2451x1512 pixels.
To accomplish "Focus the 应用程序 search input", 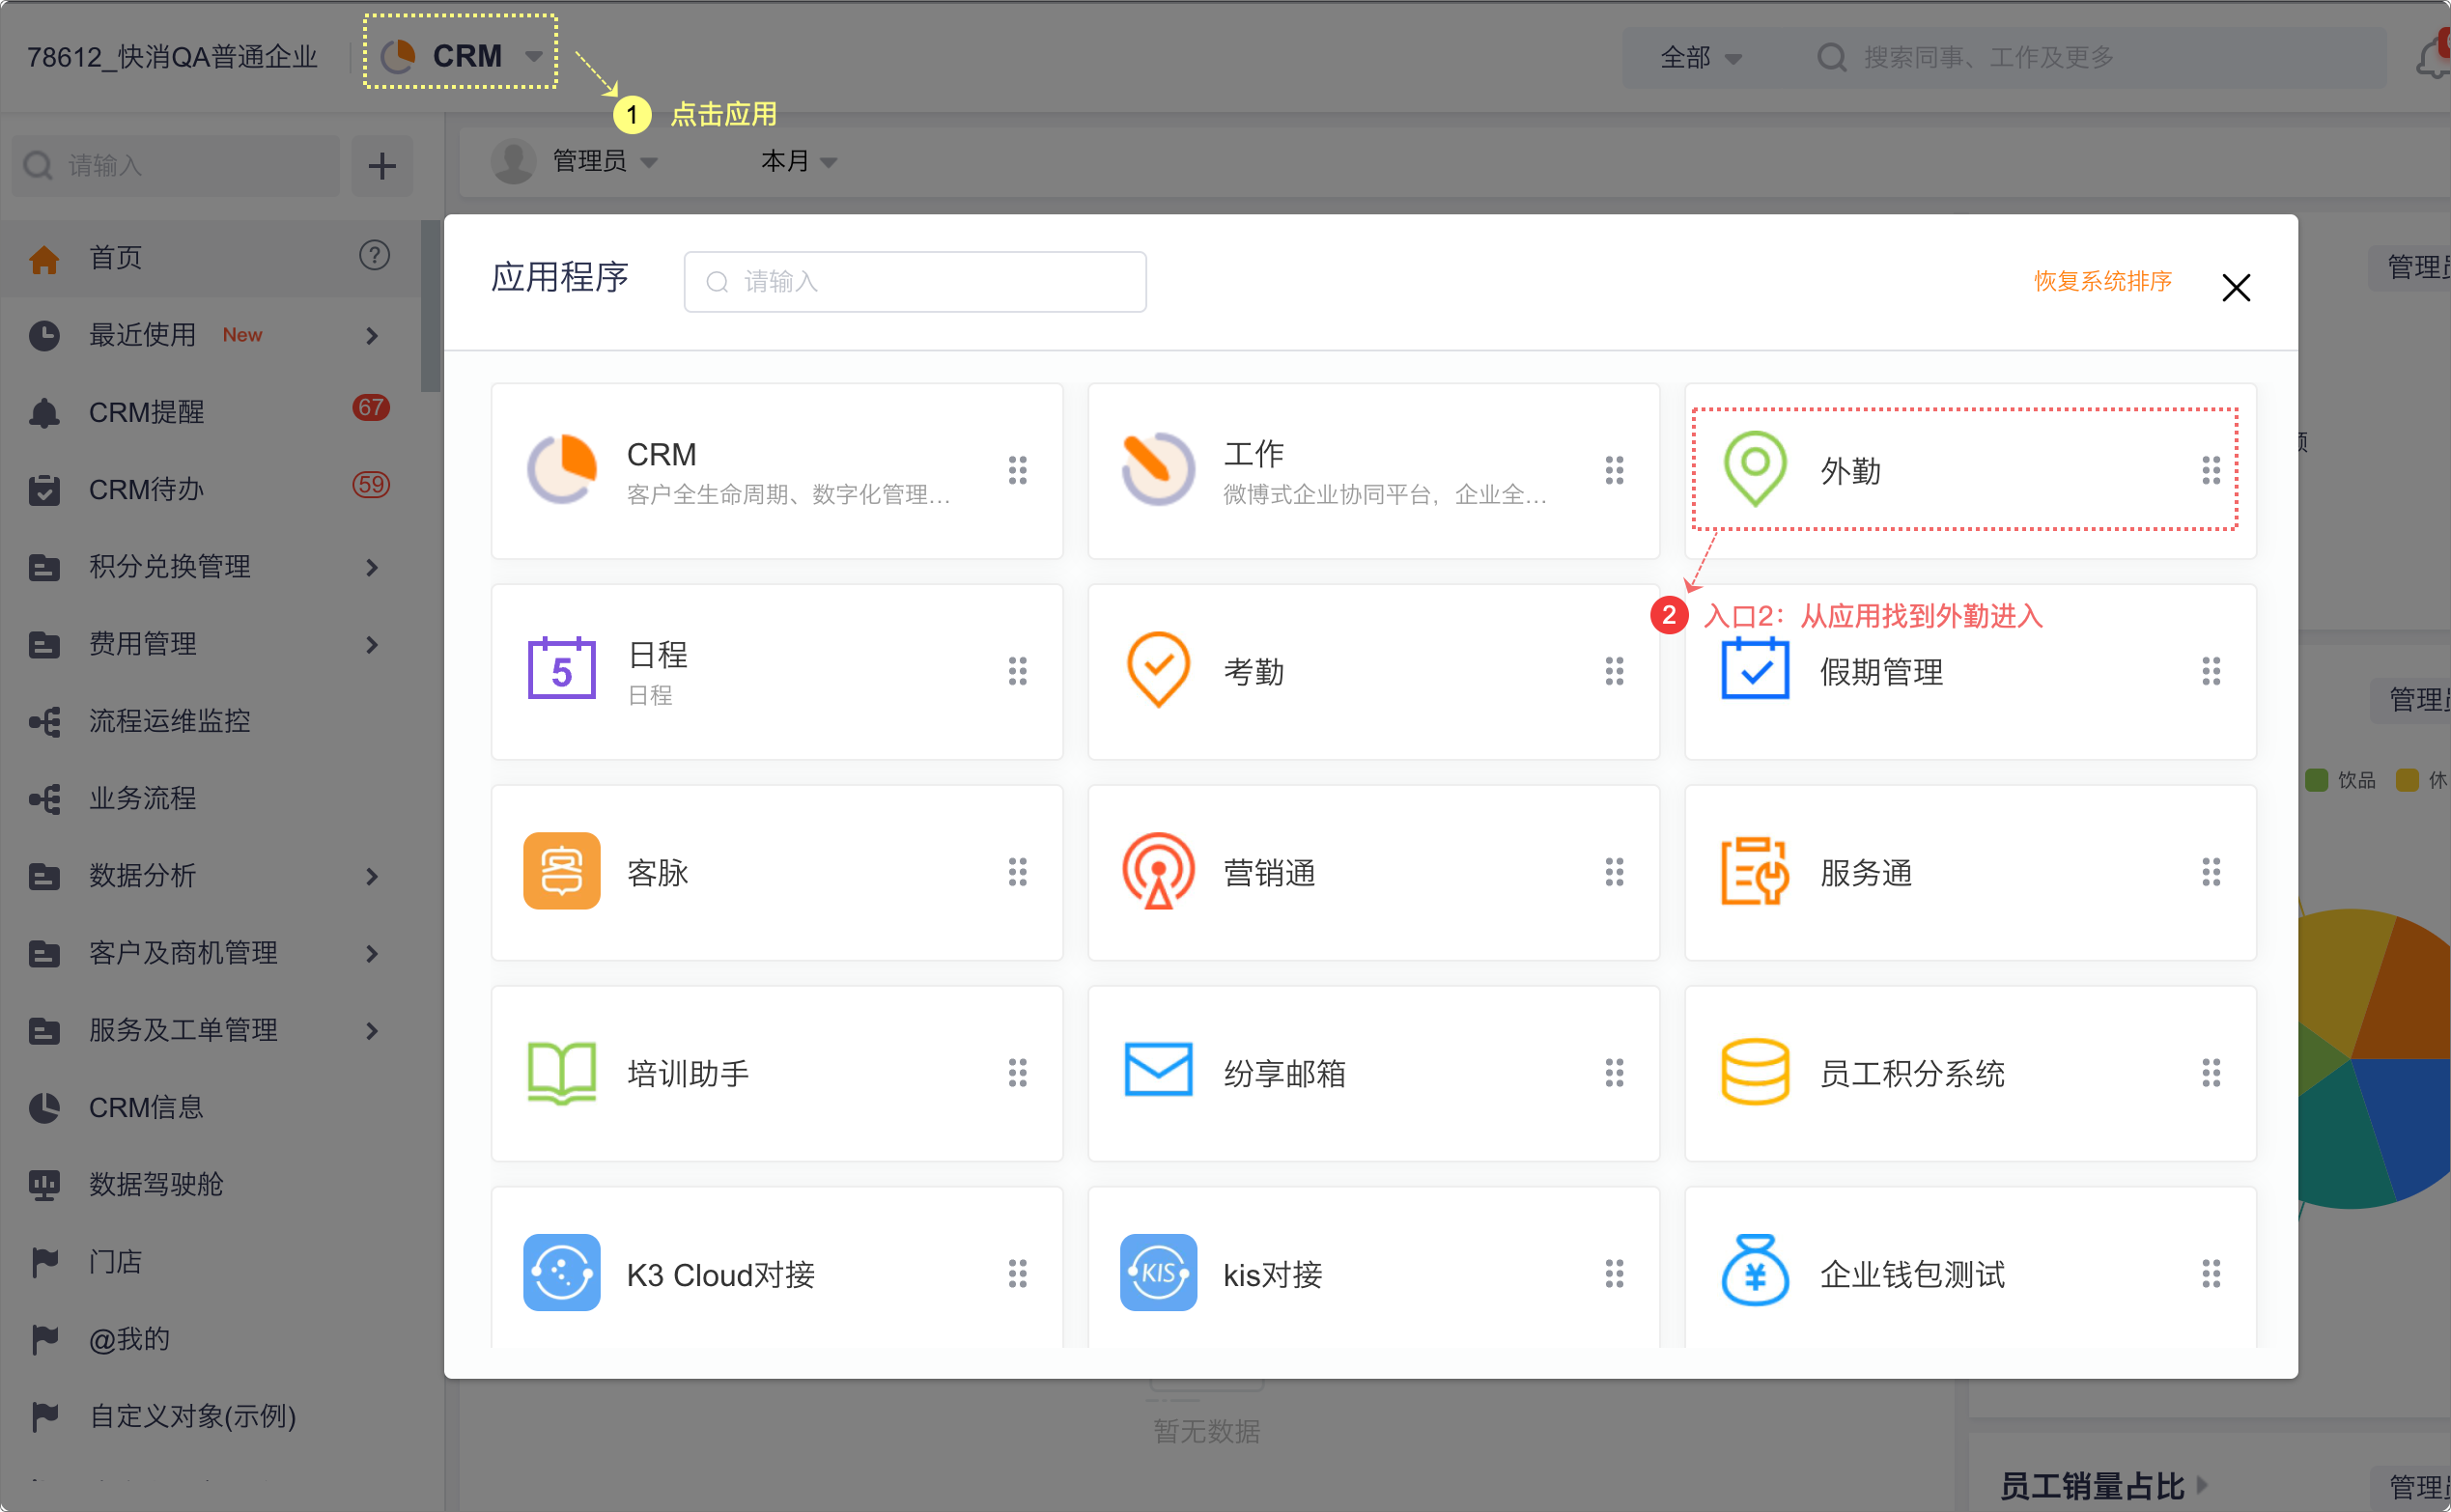I will coord(914,282).
